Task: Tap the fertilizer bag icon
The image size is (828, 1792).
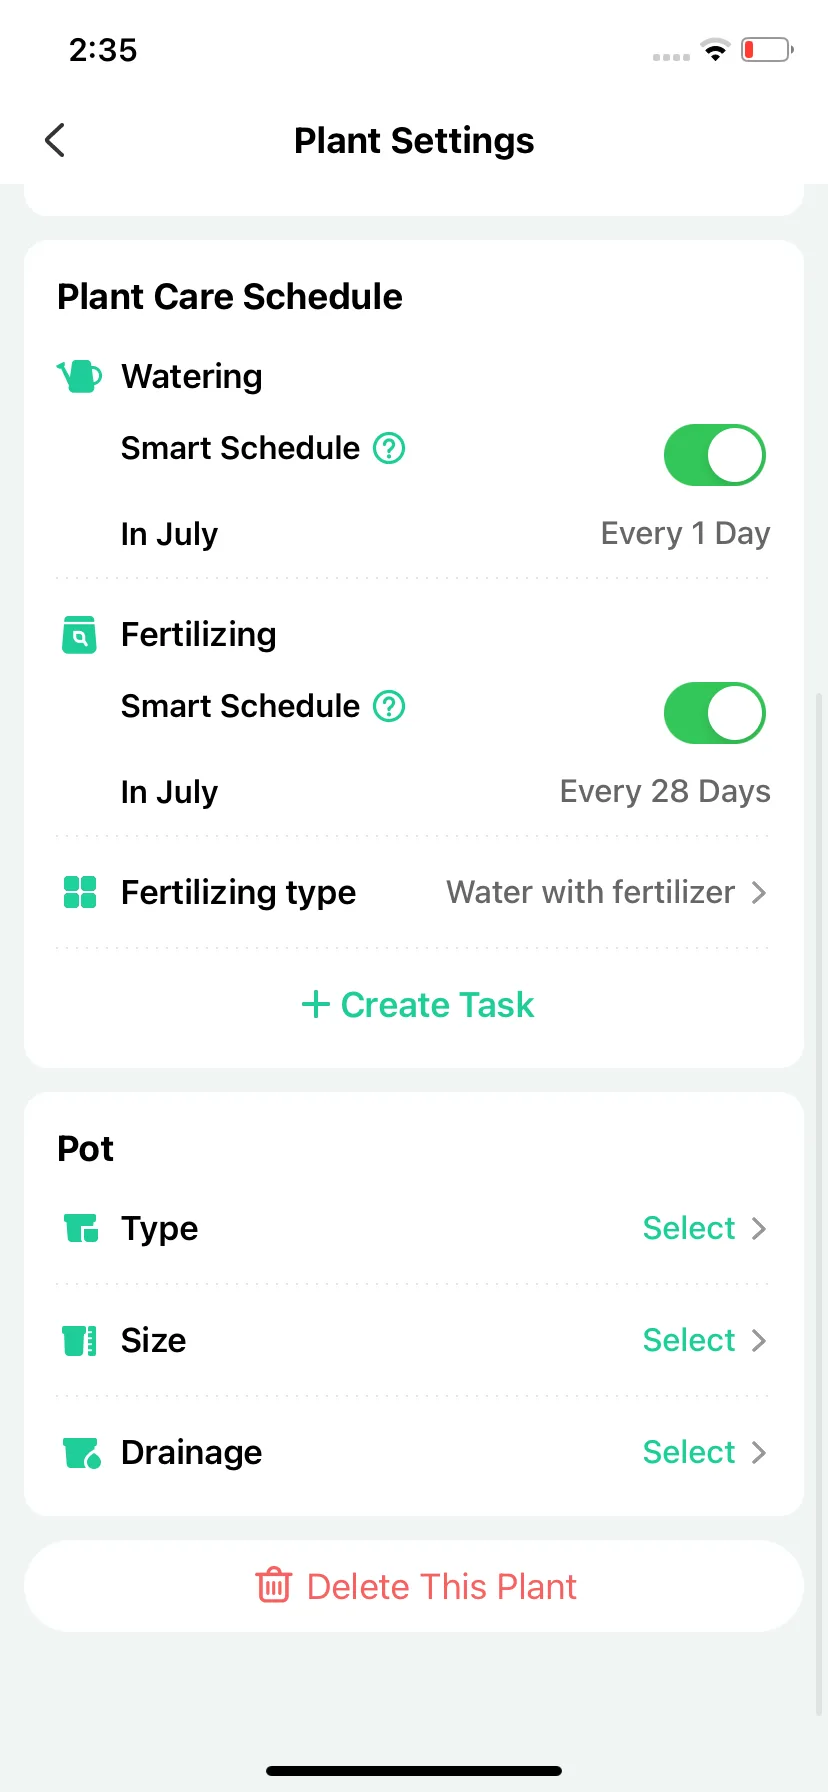Action: point(79,634)
